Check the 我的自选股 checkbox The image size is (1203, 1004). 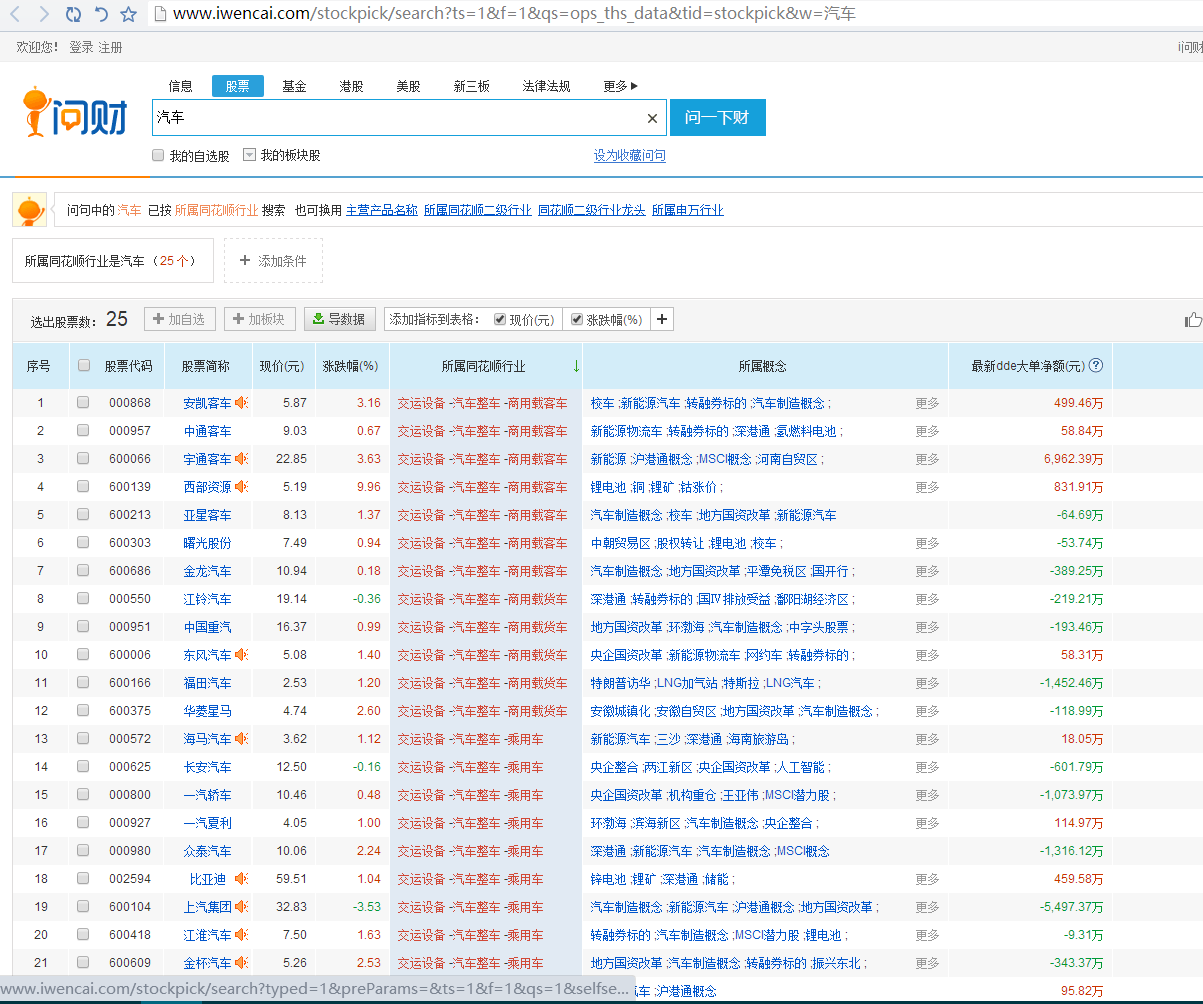[158, 155]
